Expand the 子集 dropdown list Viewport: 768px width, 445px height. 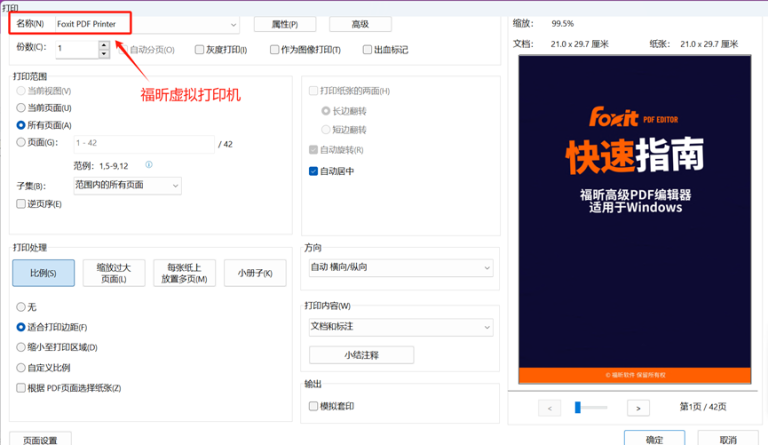(x=127, y=186)
